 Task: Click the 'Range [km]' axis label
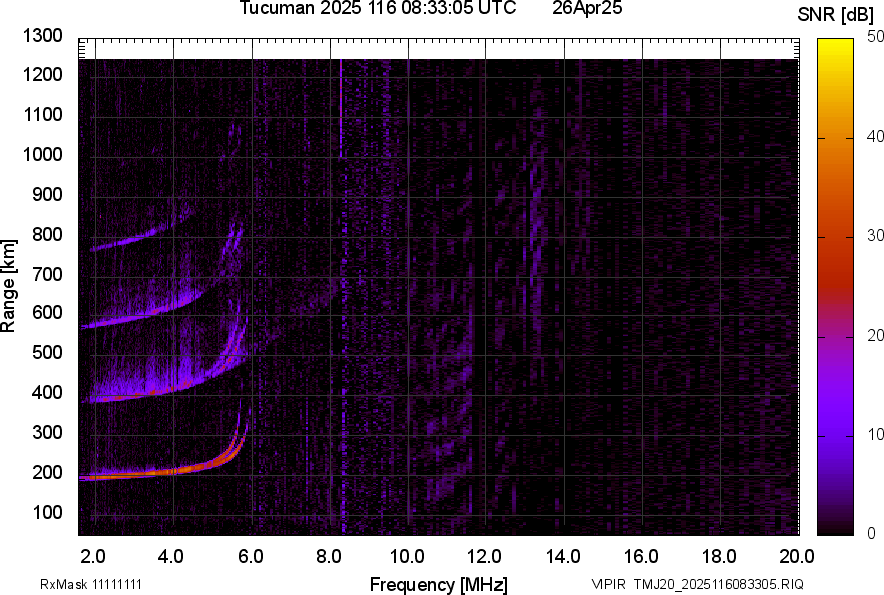click(8, 286)
